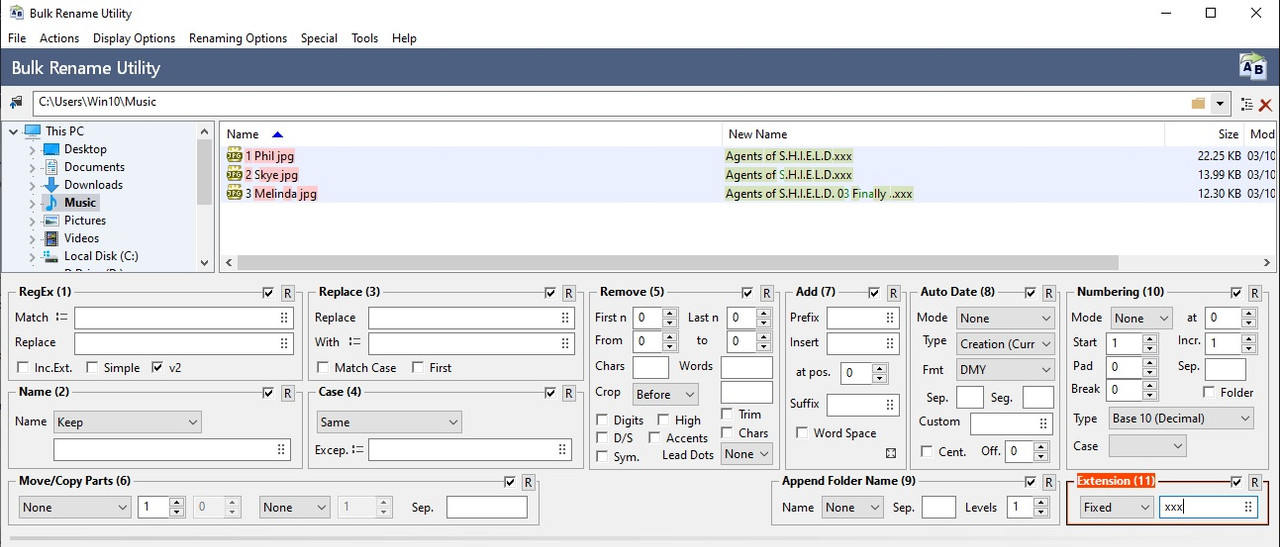The width and height of the screenshot is (1280, 547).
Task: Expand the Documents tree node
Action: pyautogui.click(x=32, y=167)
